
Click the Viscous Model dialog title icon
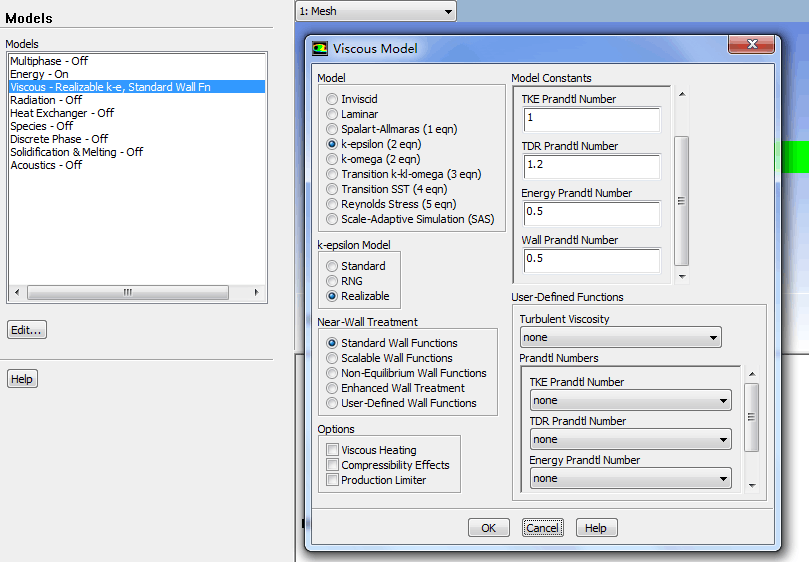pyautogui.click(x=320, y=48)
